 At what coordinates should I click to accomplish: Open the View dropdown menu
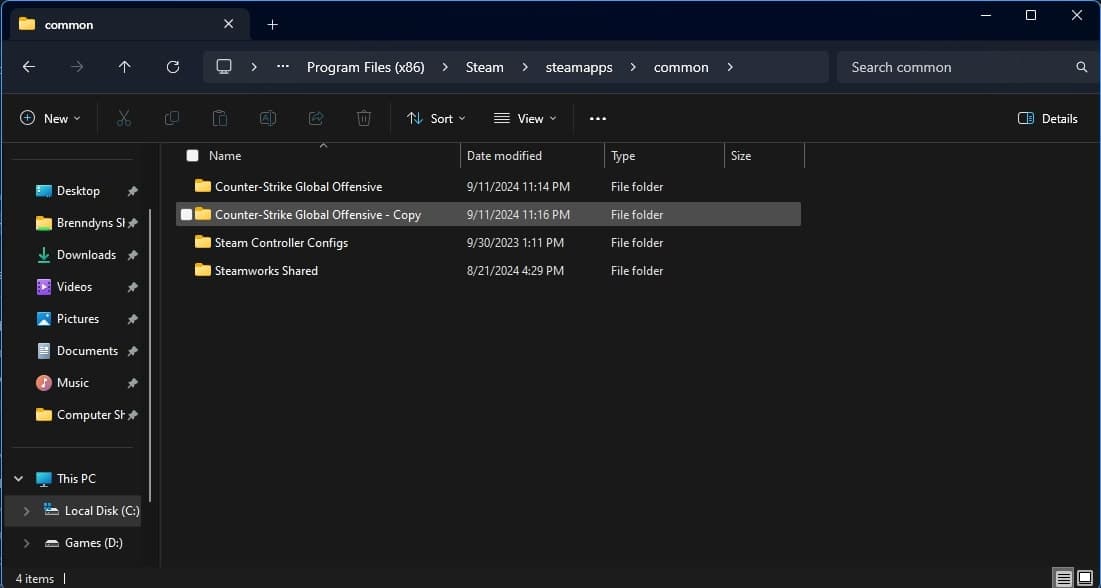pos(525,118)
